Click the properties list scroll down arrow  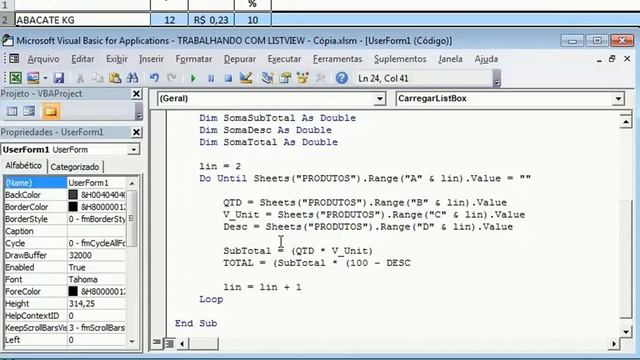pyautogui.click(x=132, y=341)
